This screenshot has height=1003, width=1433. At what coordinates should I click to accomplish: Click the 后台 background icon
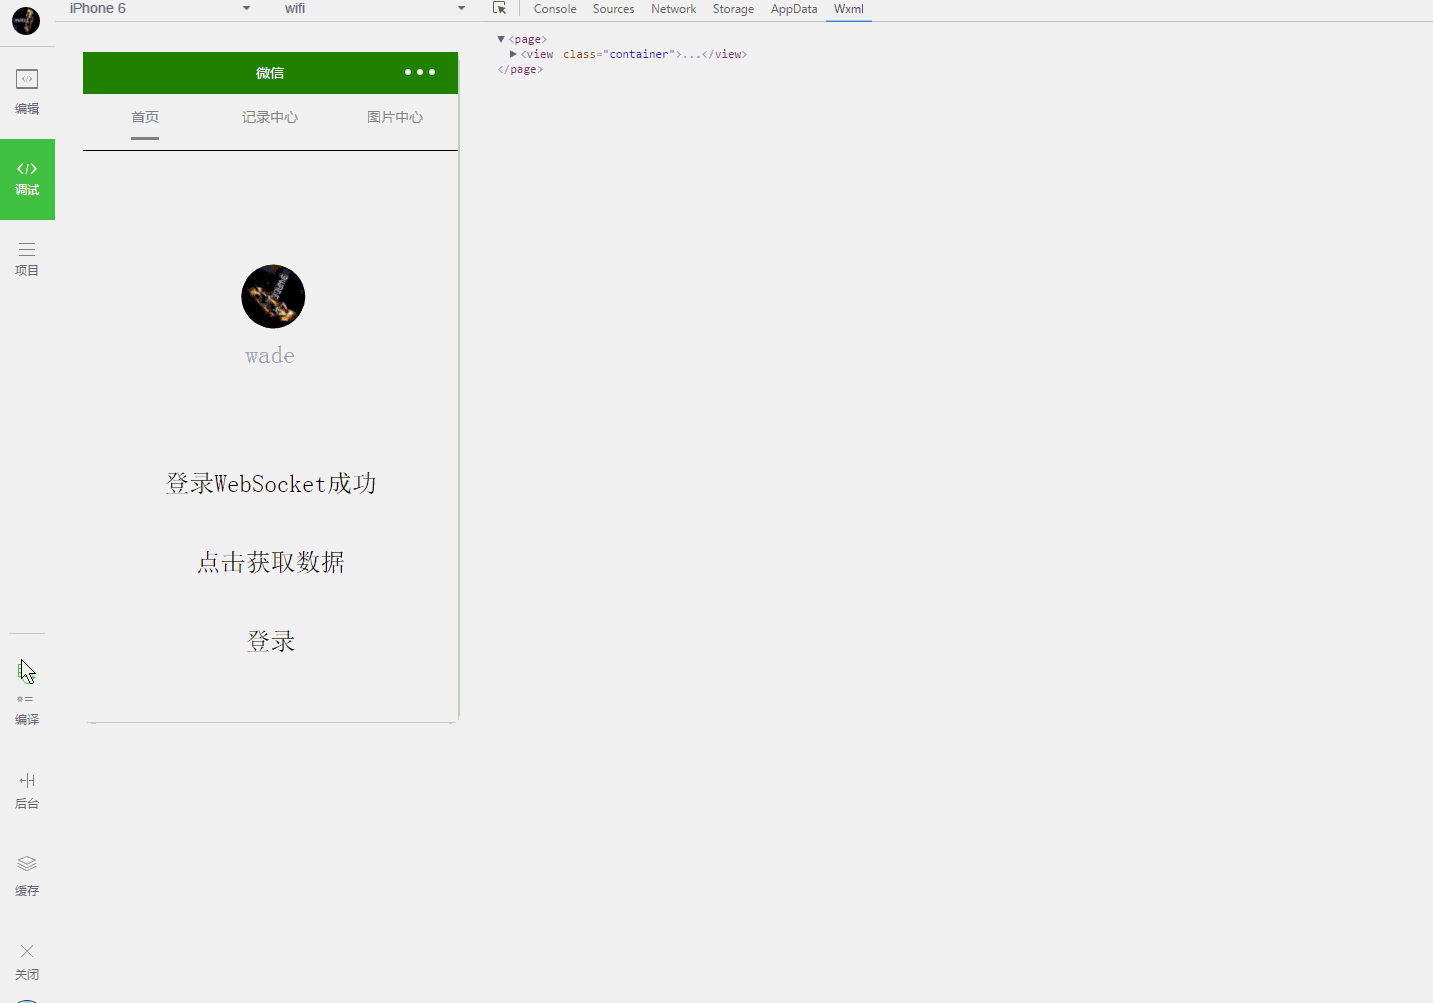coord(27,790)
